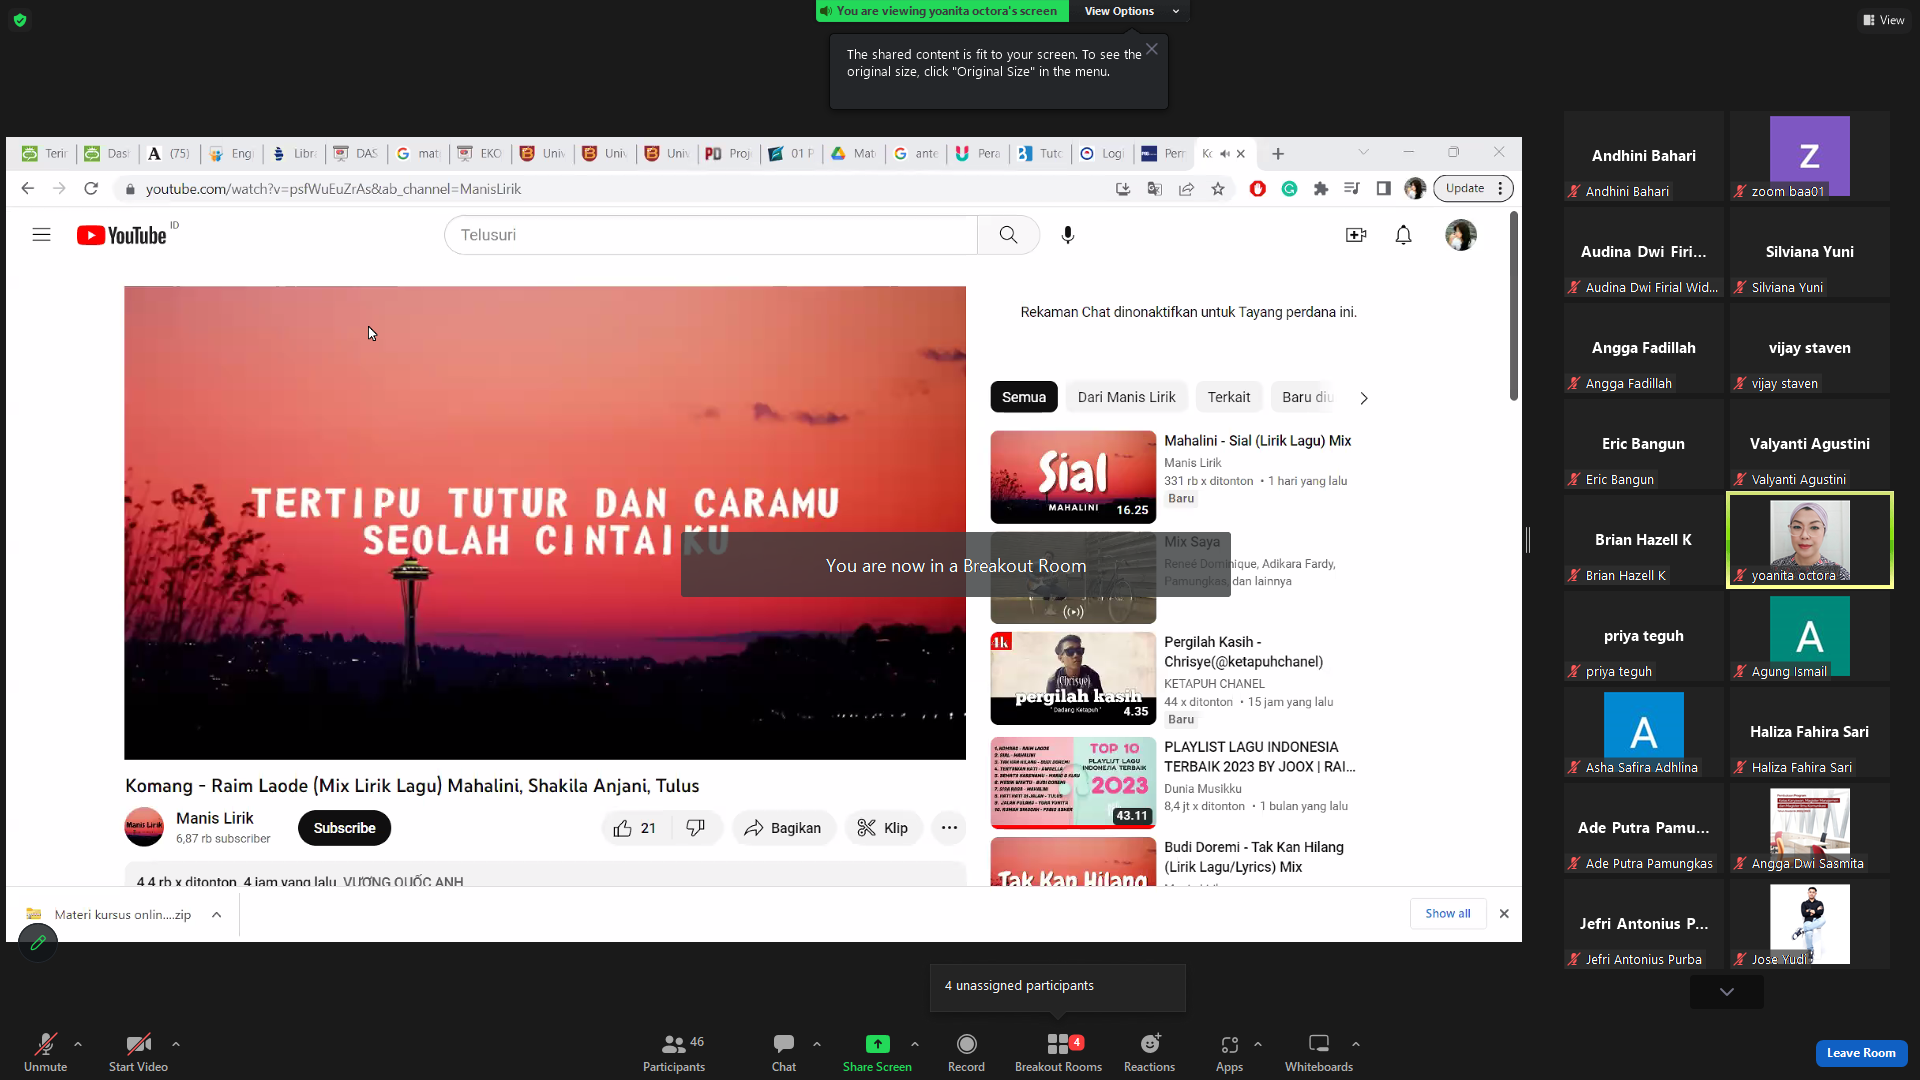Show more participants with the down chevron
This screenshot has height=1080, width=1920.
(1727, 992)
